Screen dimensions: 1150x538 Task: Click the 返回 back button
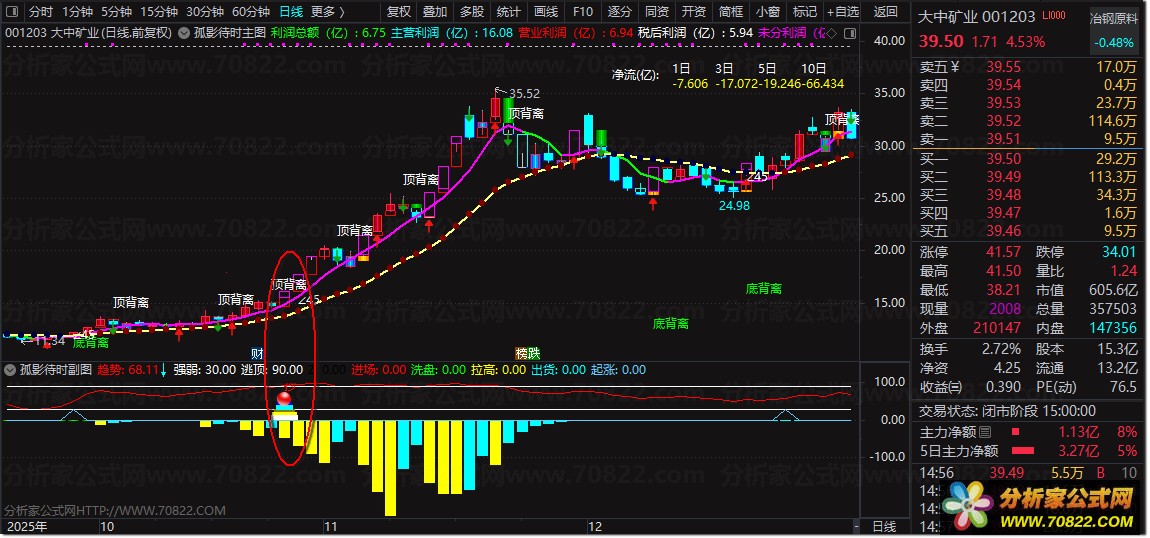(886, 12)
